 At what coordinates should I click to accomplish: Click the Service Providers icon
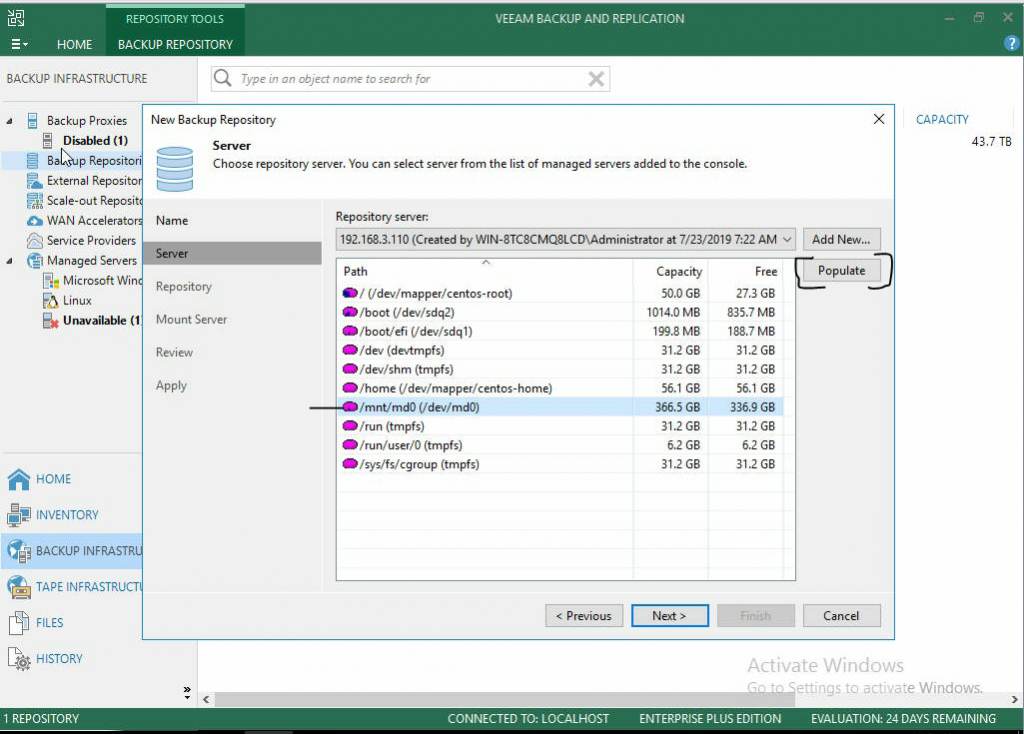pyautogui.click(x=35, y=240)
